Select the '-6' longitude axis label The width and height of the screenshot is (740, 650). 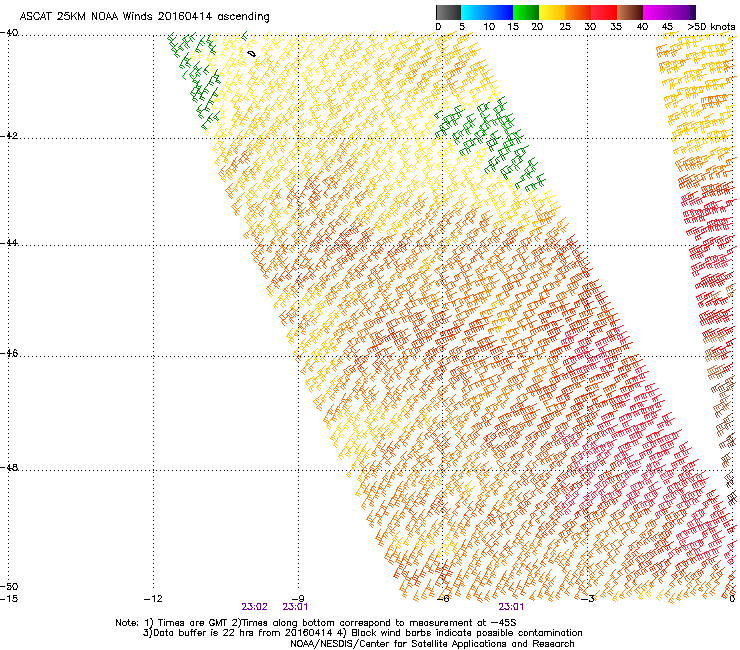pos(443,599)
